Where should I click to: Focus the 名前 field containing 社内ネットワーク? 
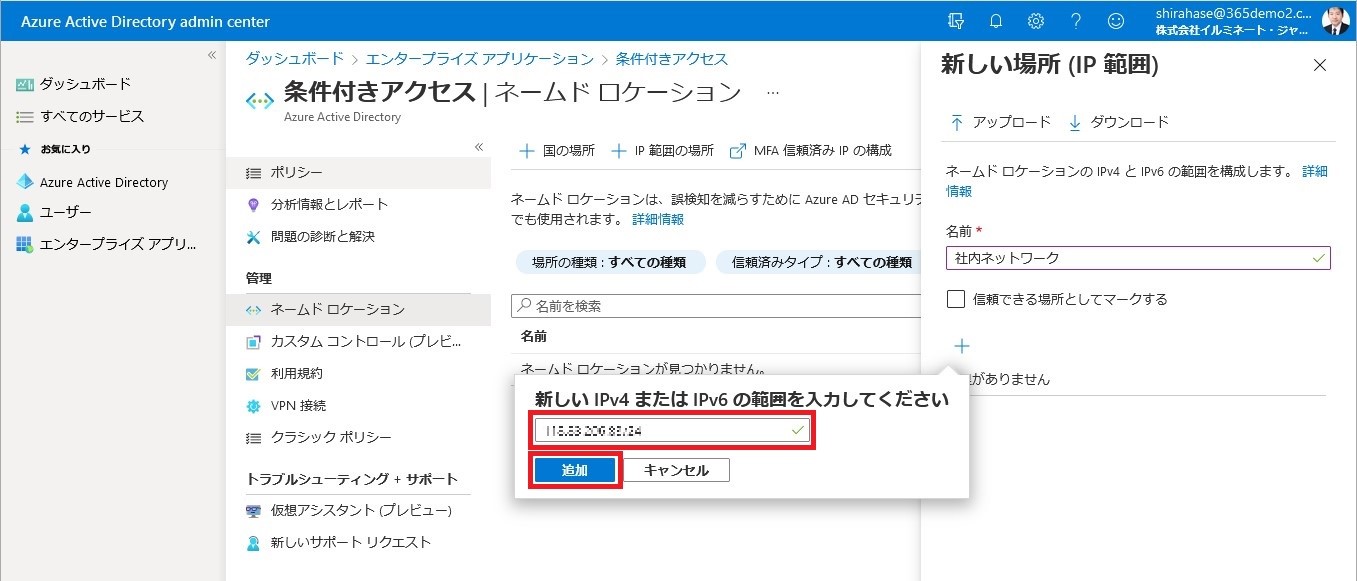click(x=1138, y=258)
